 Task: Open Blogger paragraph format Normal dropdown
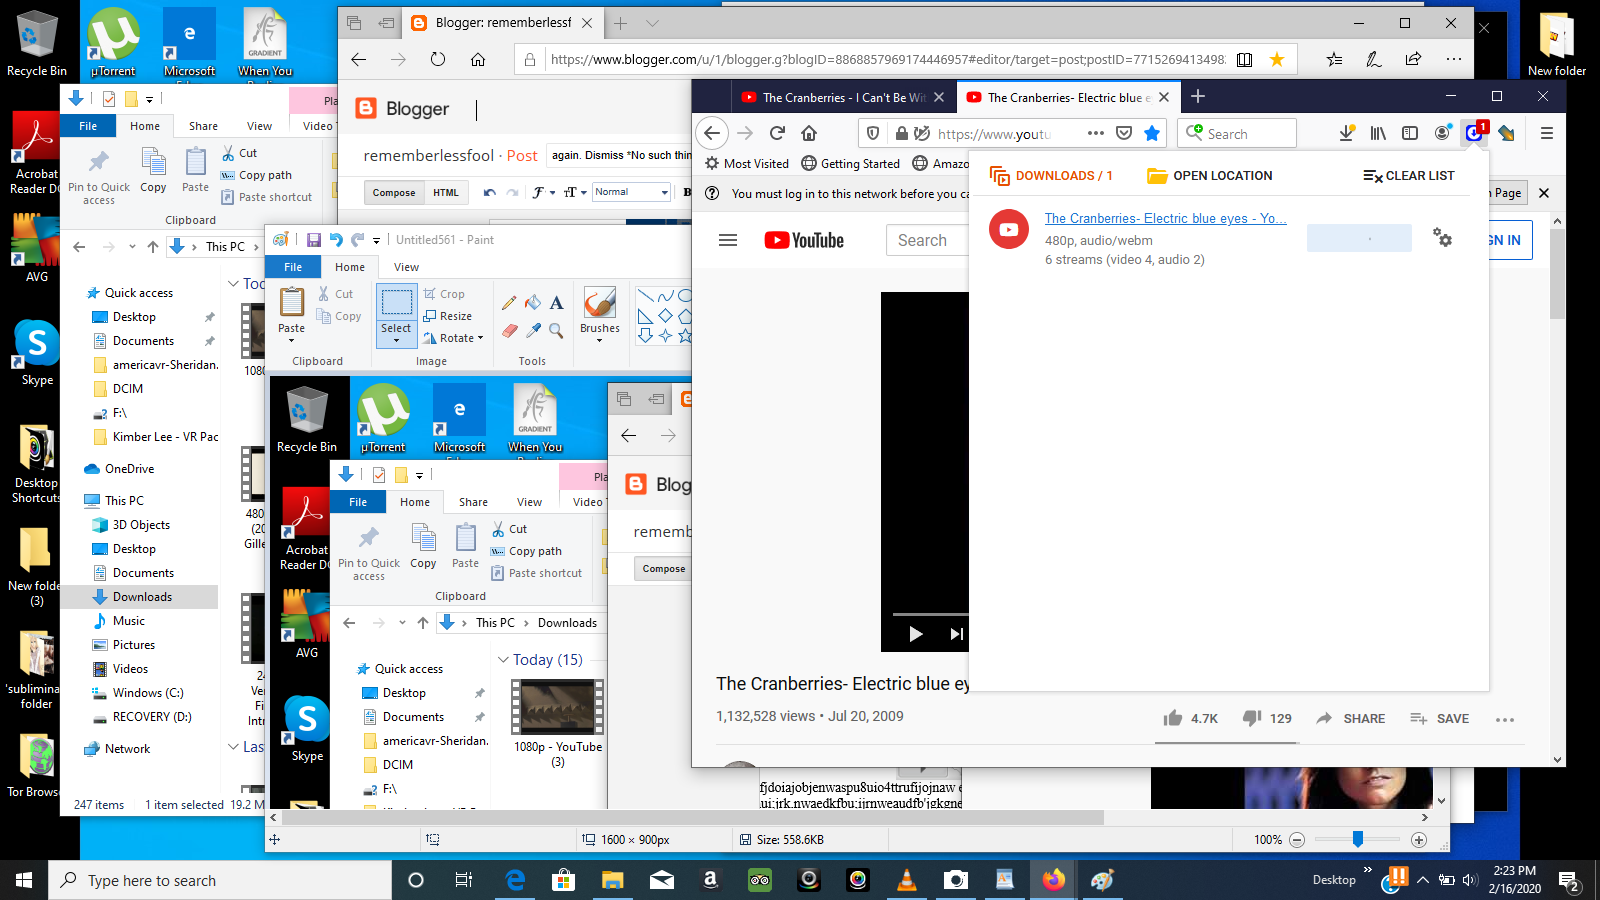(631, 192)
